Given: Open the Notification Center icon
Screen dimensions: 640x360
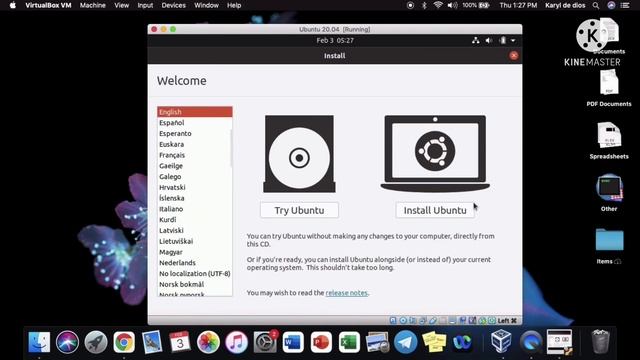Looking at the screenshot, I should point(625,5).
